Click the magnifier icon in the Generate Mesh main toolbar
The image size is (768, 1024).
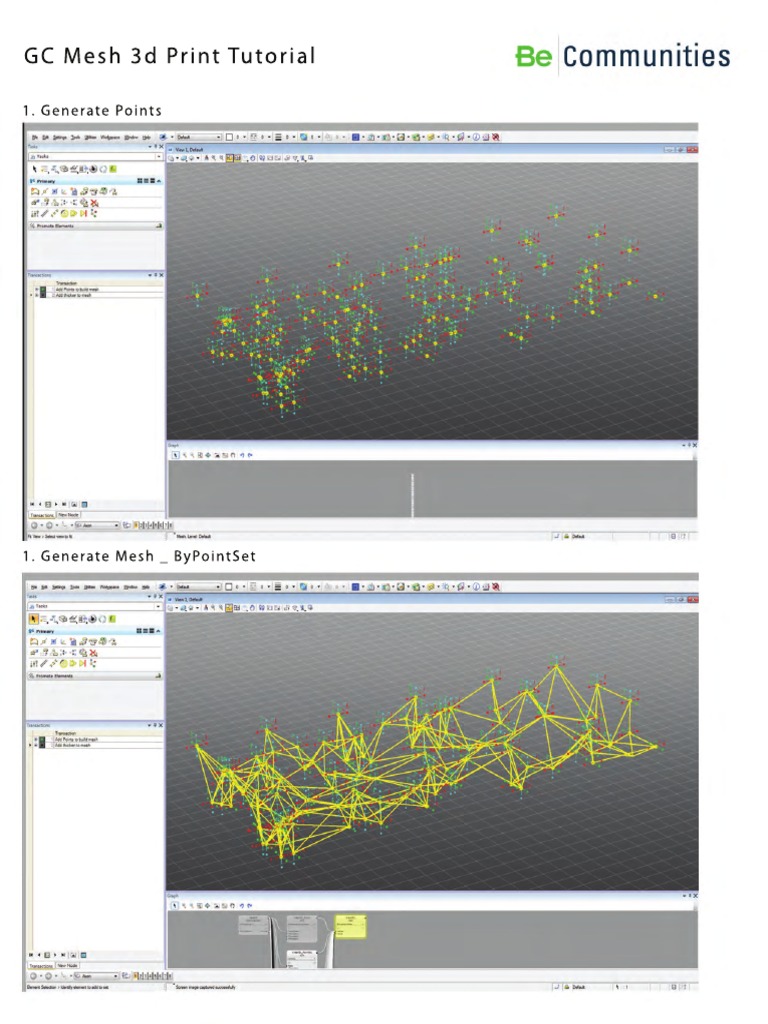[x=445, y=586]
